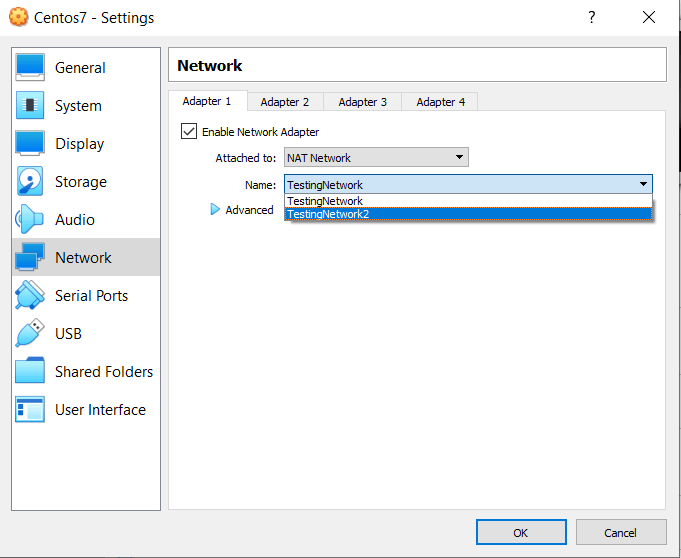Click the help question mark button
Screen dimensions: 681x558
pyautogui.click(x=592, y=17)
